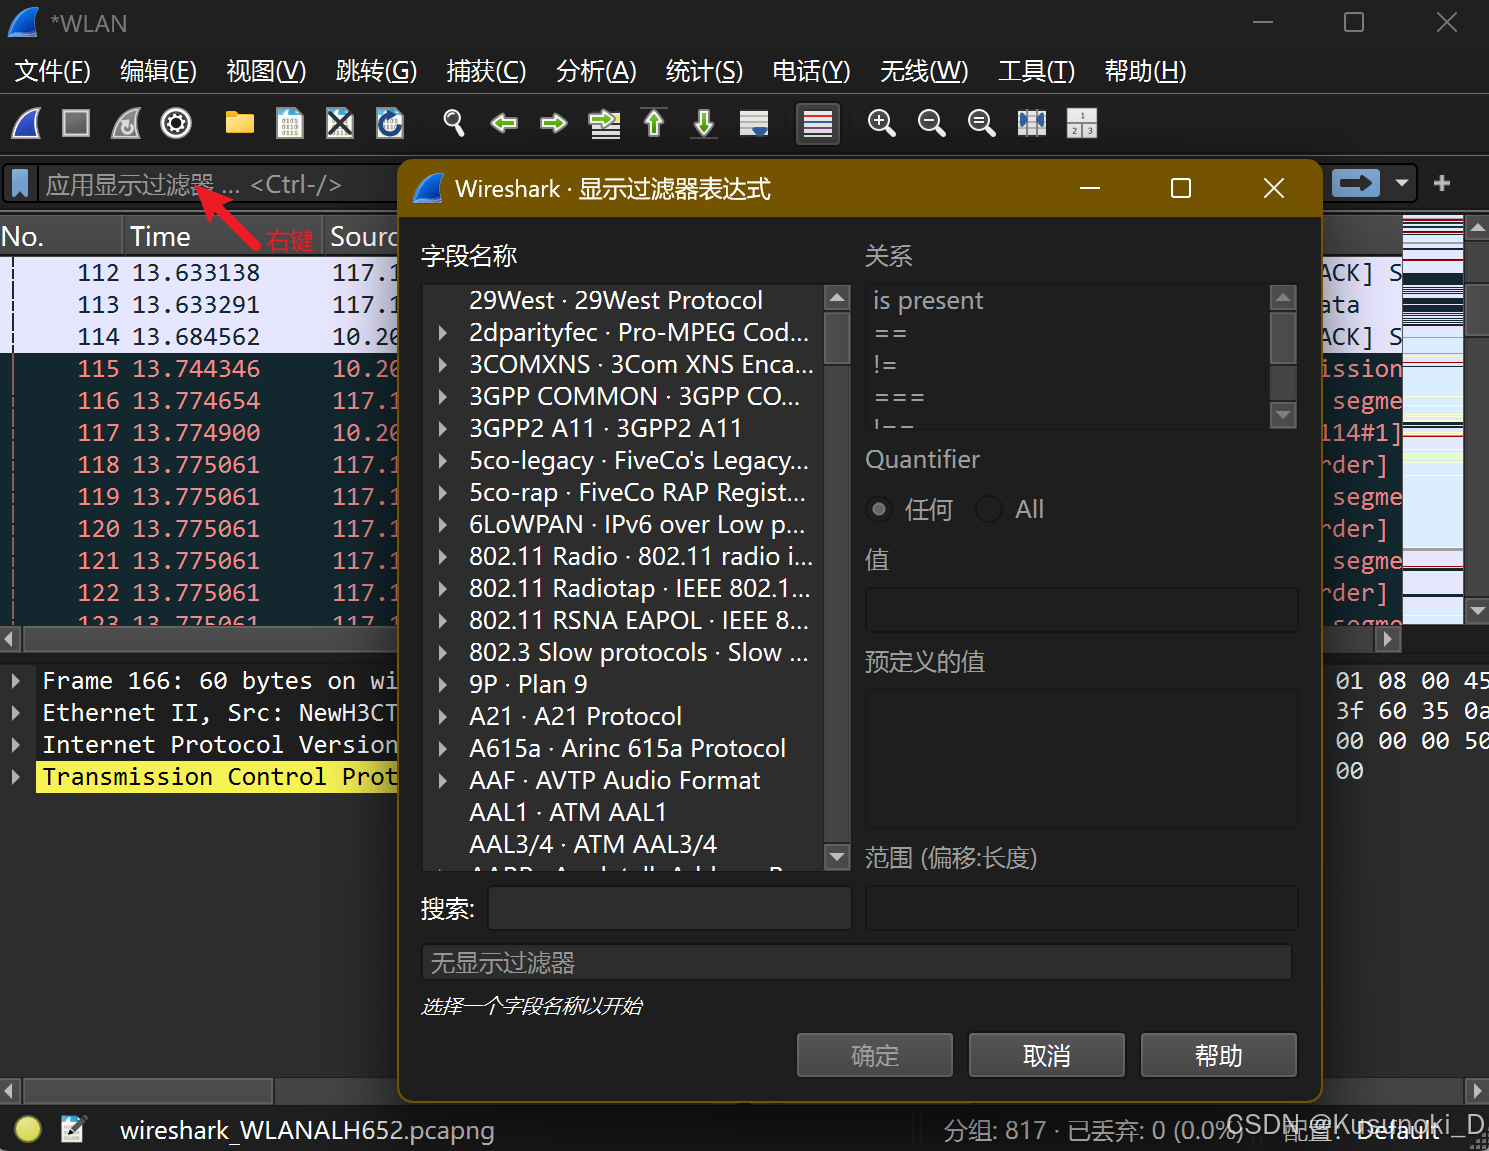Click the range offset:length input field
1489x1151 pixels.
click(x=1081, y=908)
